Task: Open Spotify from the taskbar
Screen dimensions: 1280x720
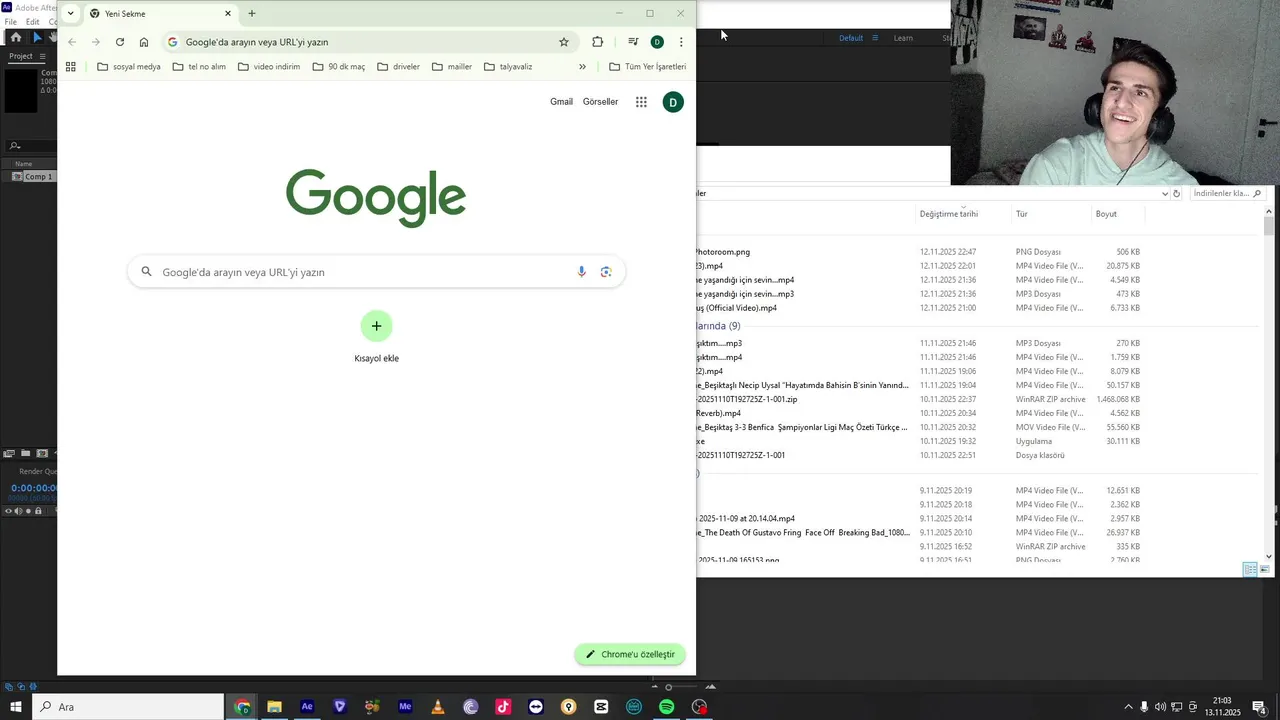Action: coord(667,707)
